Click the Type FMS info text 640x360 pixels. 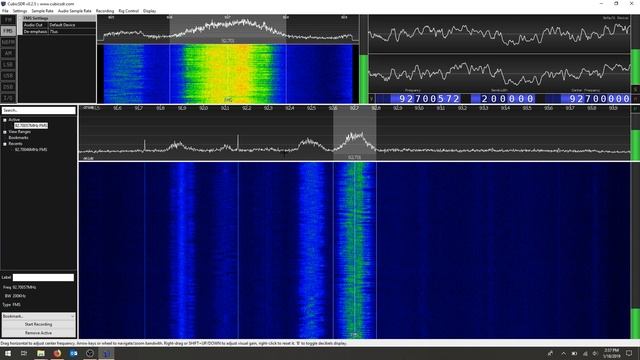pos(11,304)
